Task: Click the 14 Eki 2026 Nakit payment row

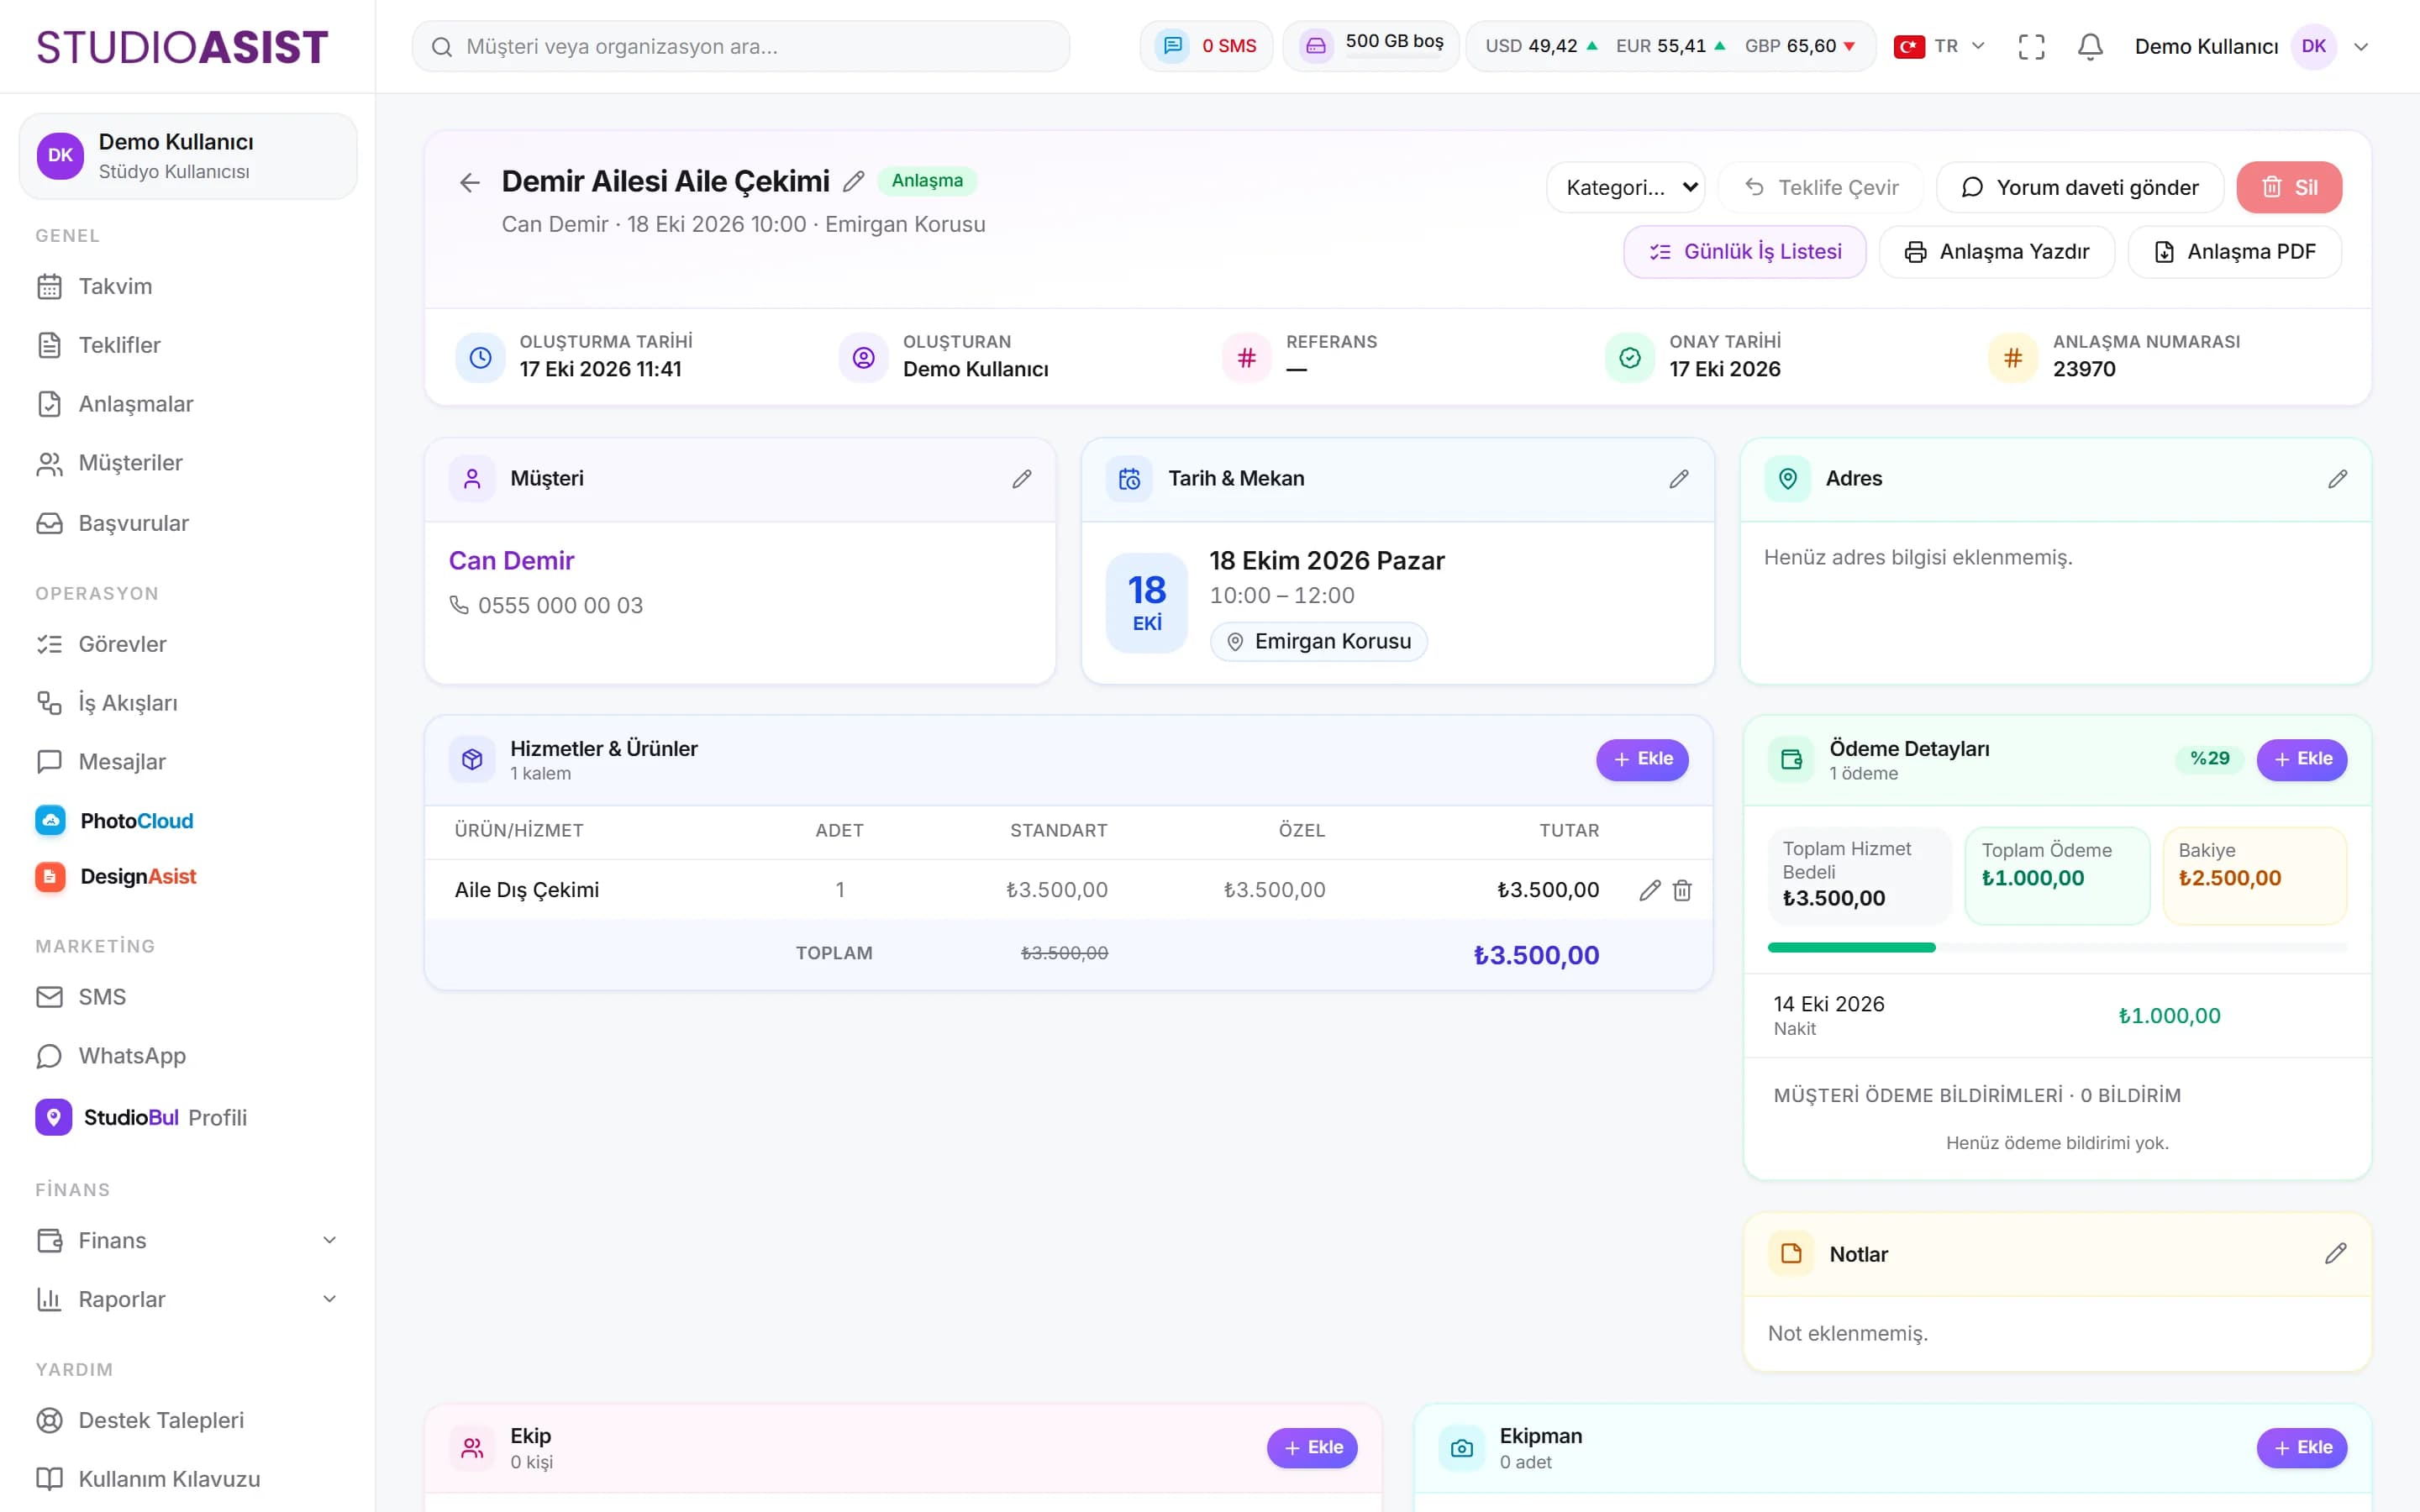Action: point(2057,1015)
